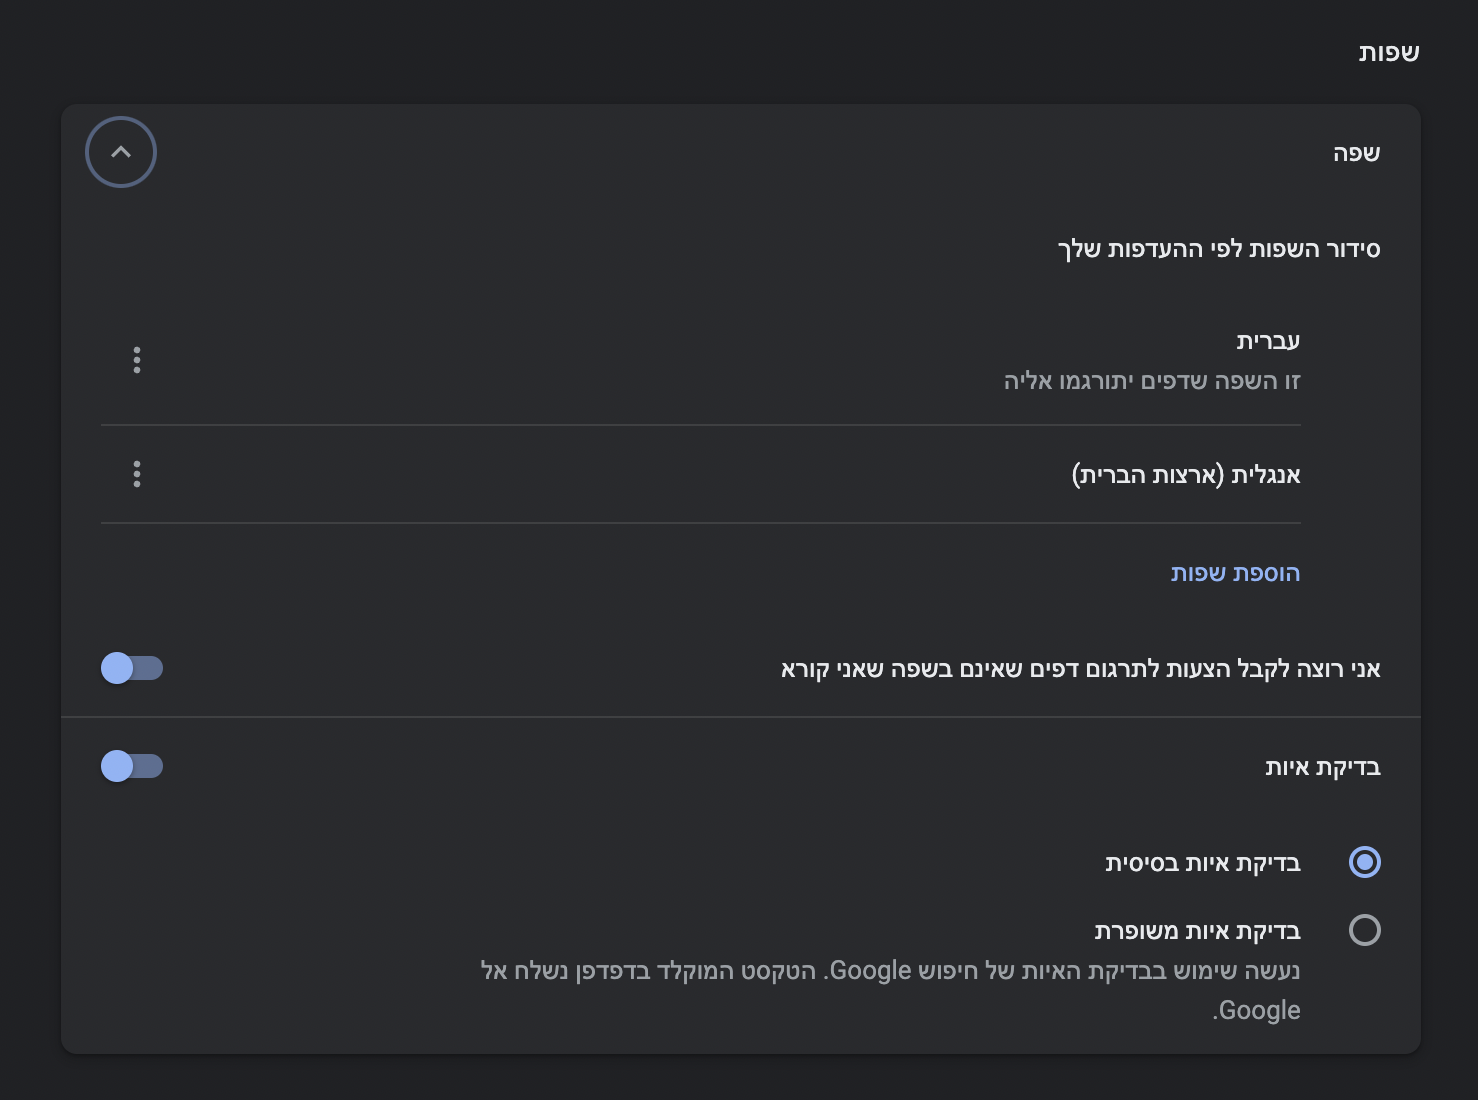Click the description line starting with נעשה שימוש
Screen dimensions: 1478x1100
(x=890, y=971)
